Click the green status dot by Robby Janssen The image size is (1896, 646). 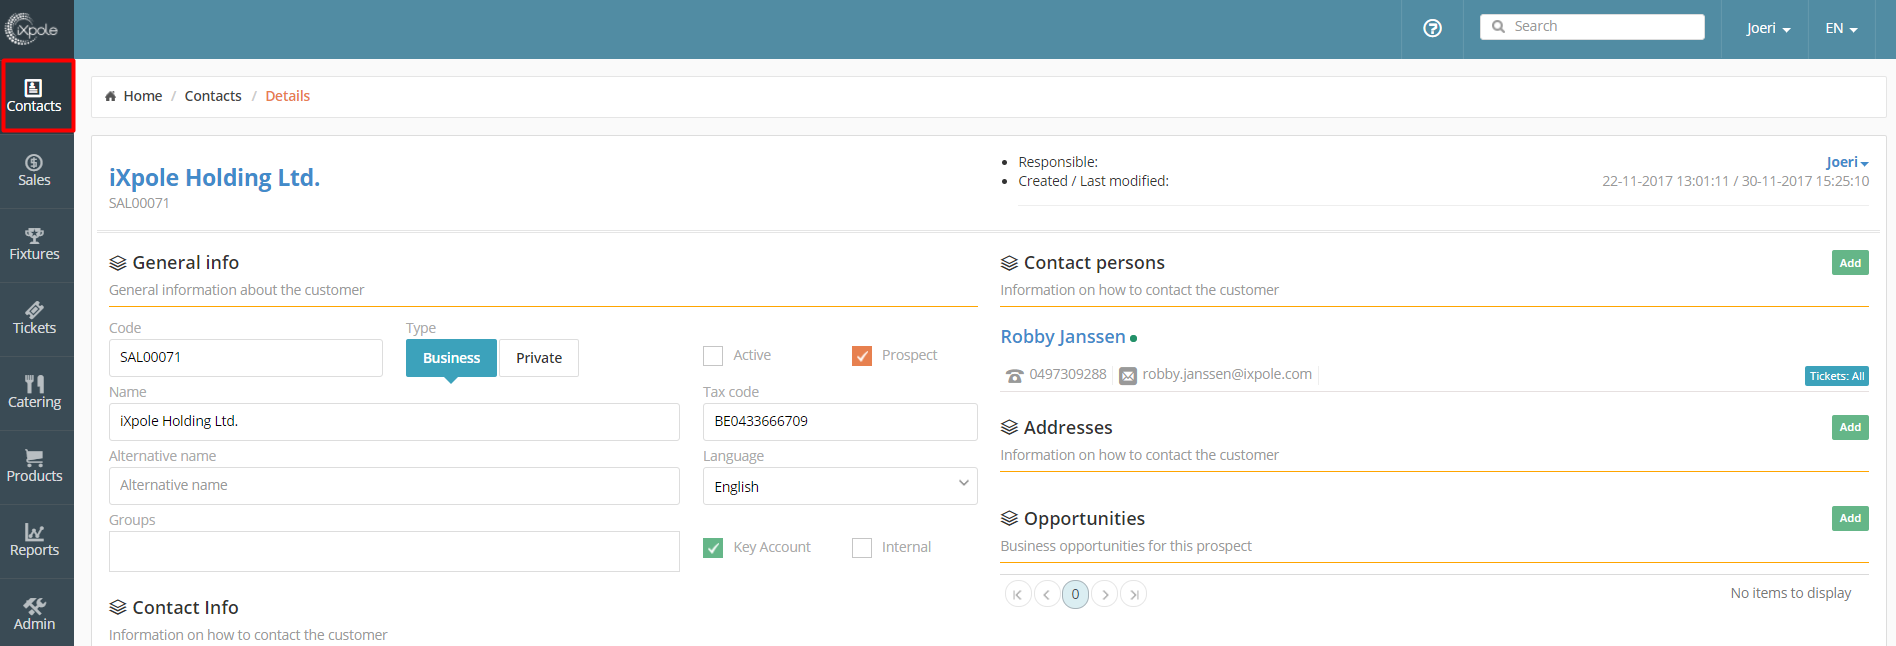pyautogui.click(x=1133, y=339)
